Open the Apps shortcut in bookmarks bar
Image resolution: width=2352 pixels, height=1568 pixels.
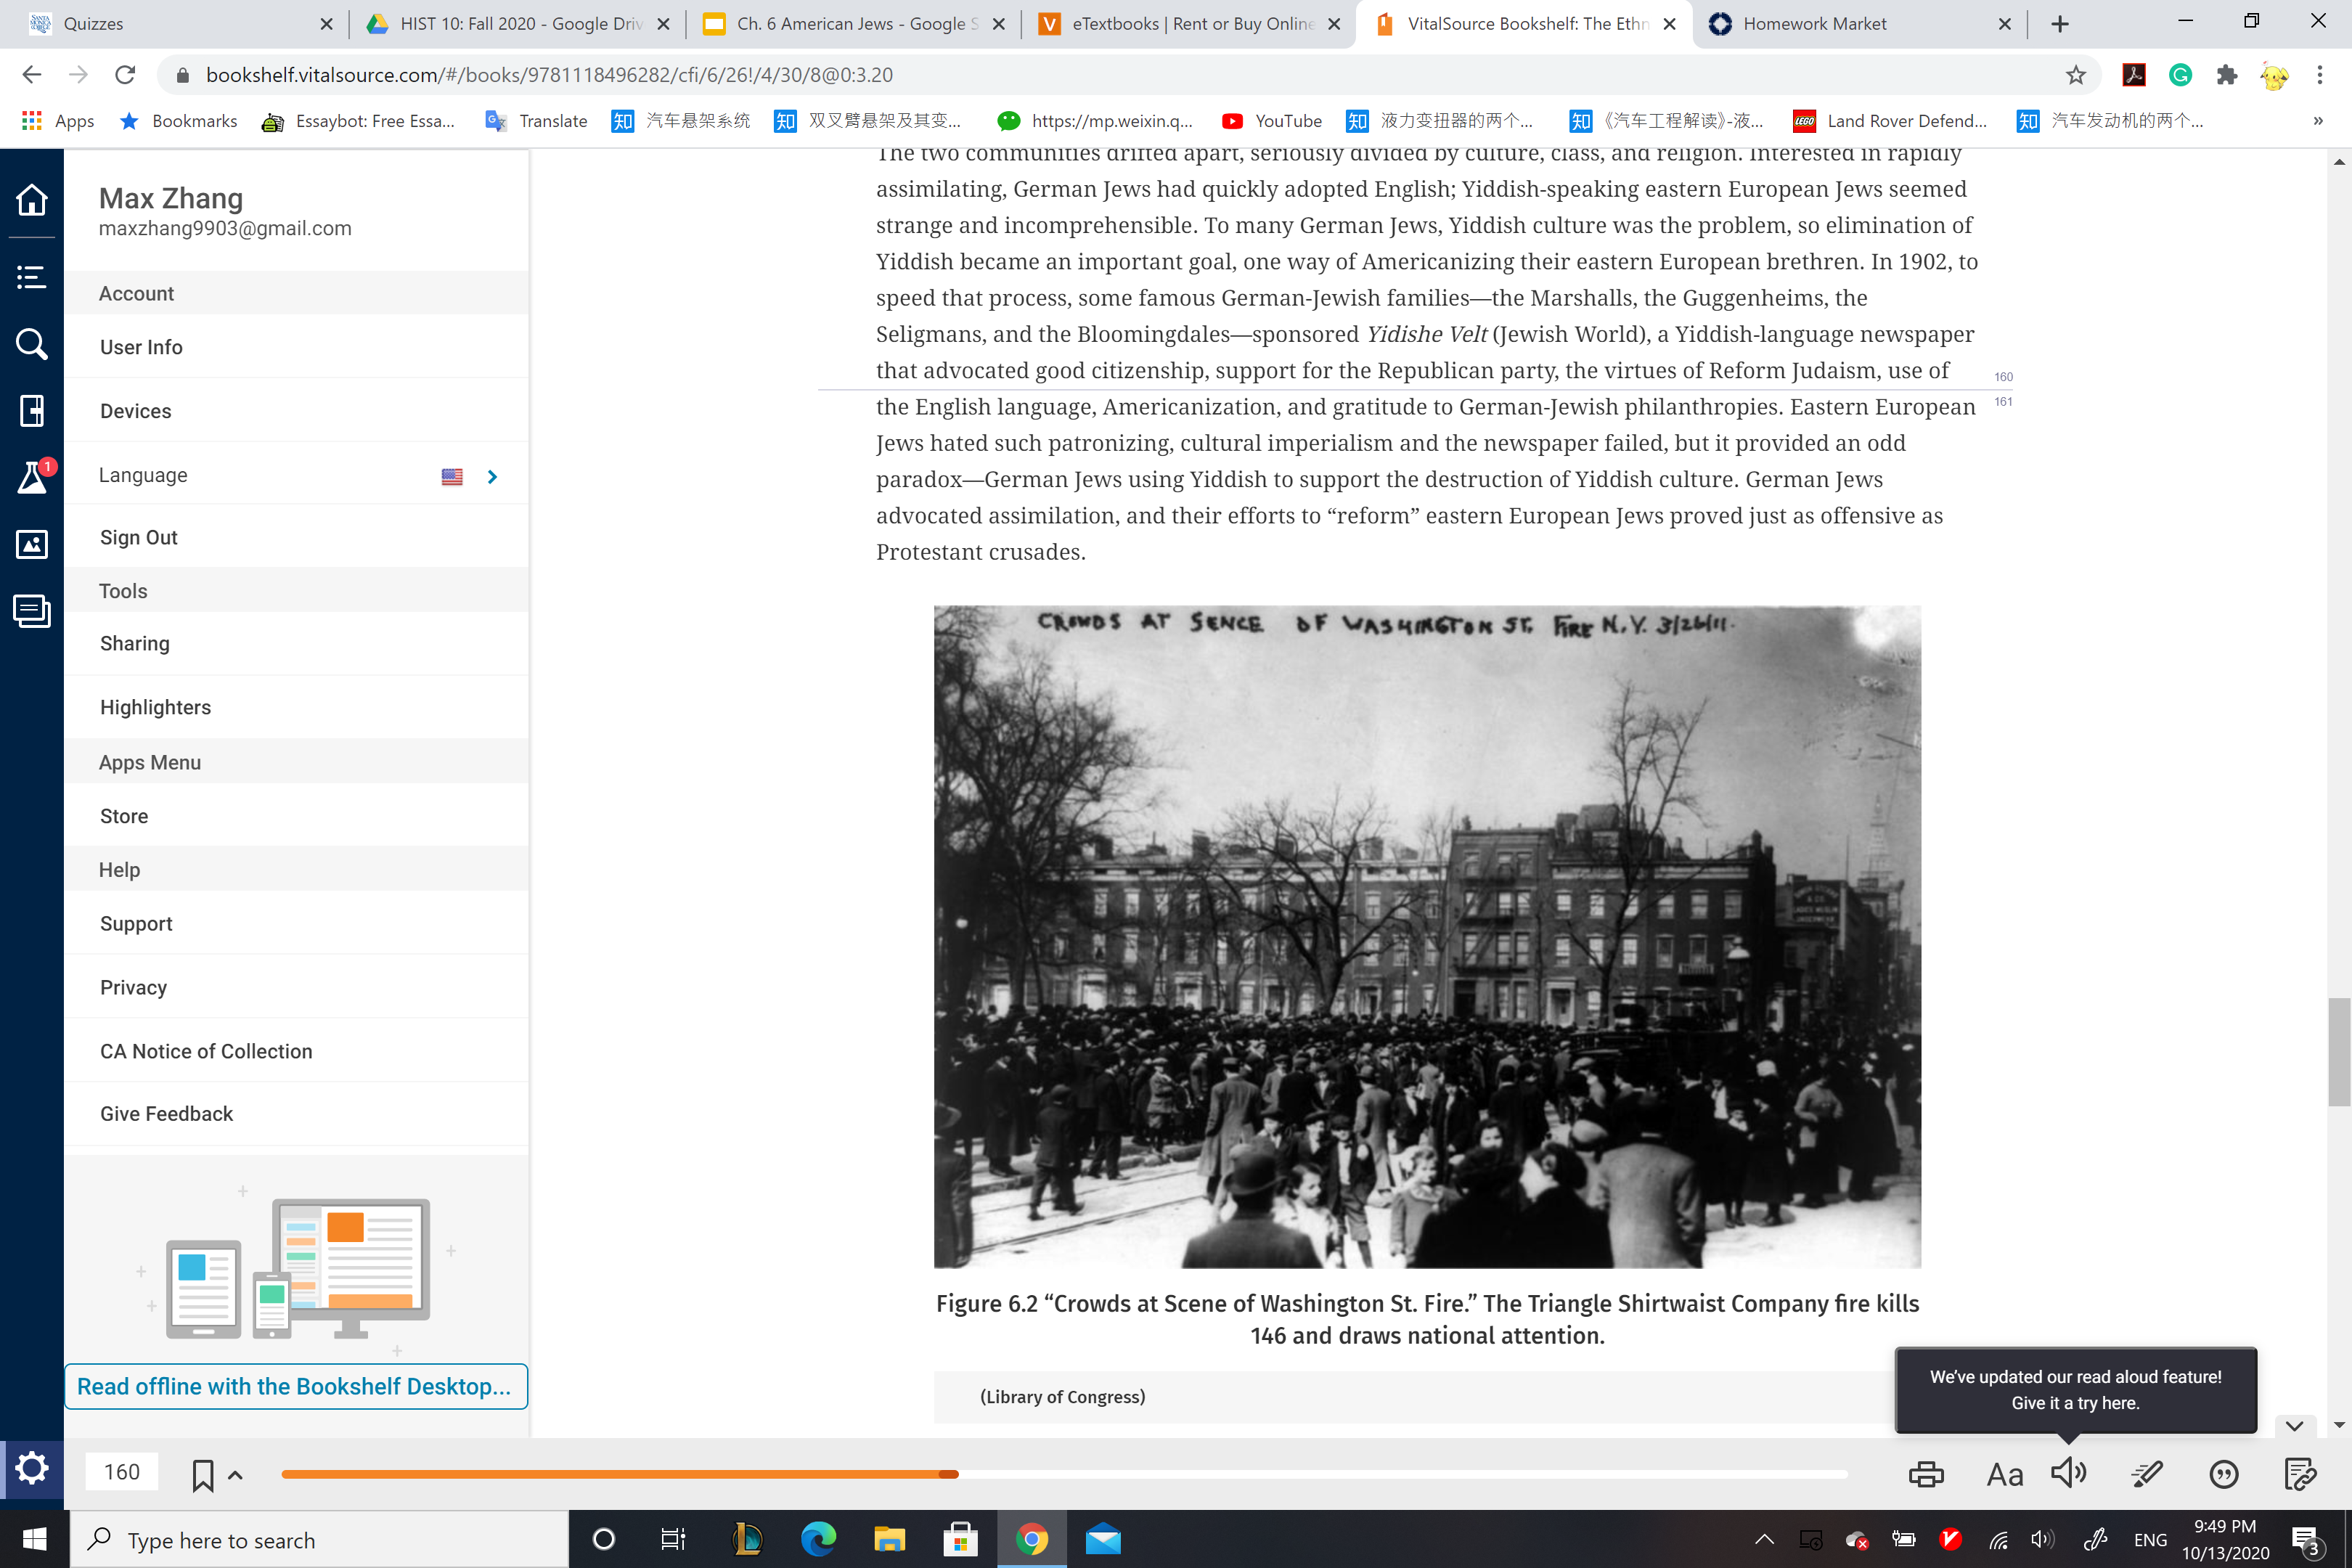pyautogui.click(x=58, y=121)
